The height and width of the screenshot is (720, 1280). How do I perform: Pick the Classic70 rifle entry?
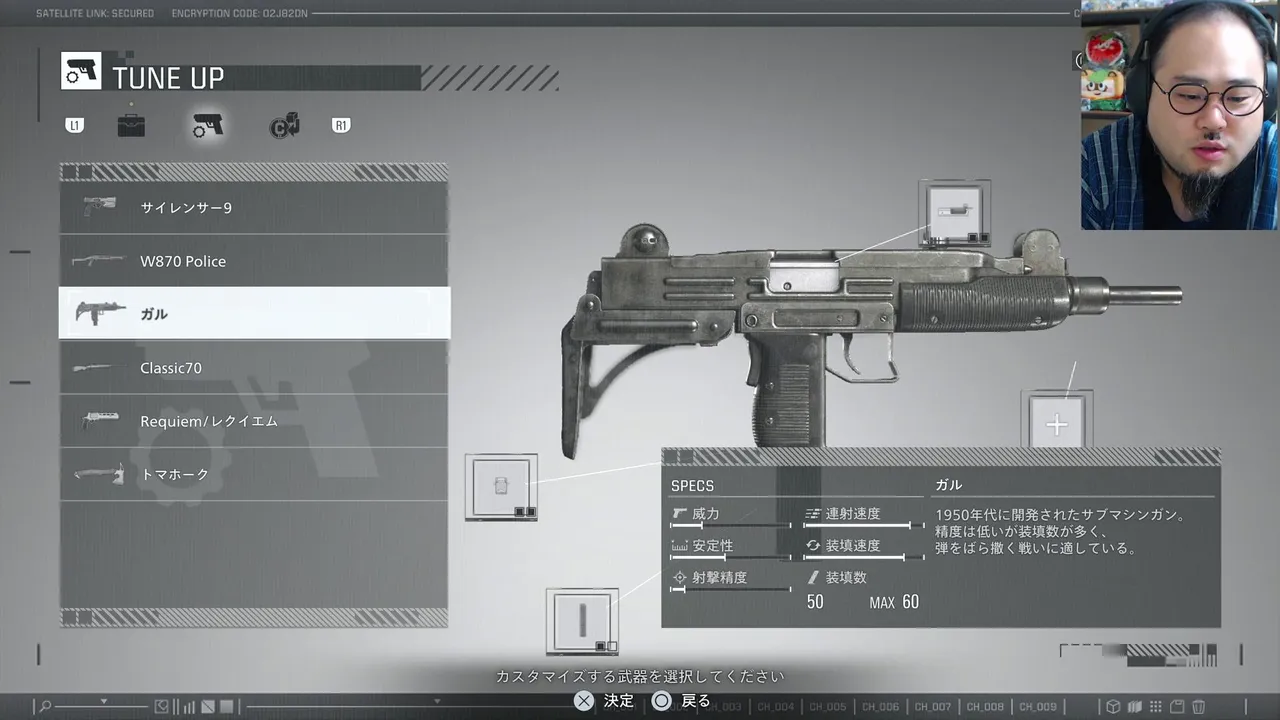254,367
